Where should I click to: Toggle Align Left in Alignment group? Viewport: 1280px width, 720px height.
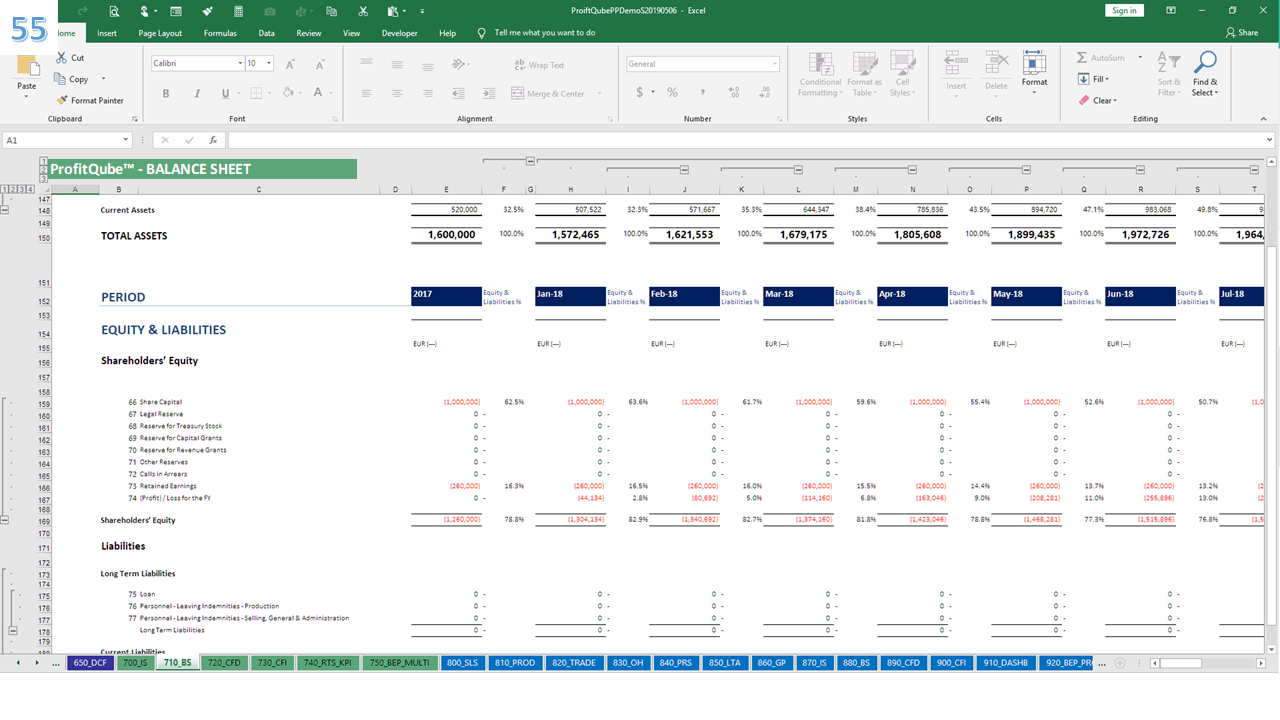click(x=369, y=93)
